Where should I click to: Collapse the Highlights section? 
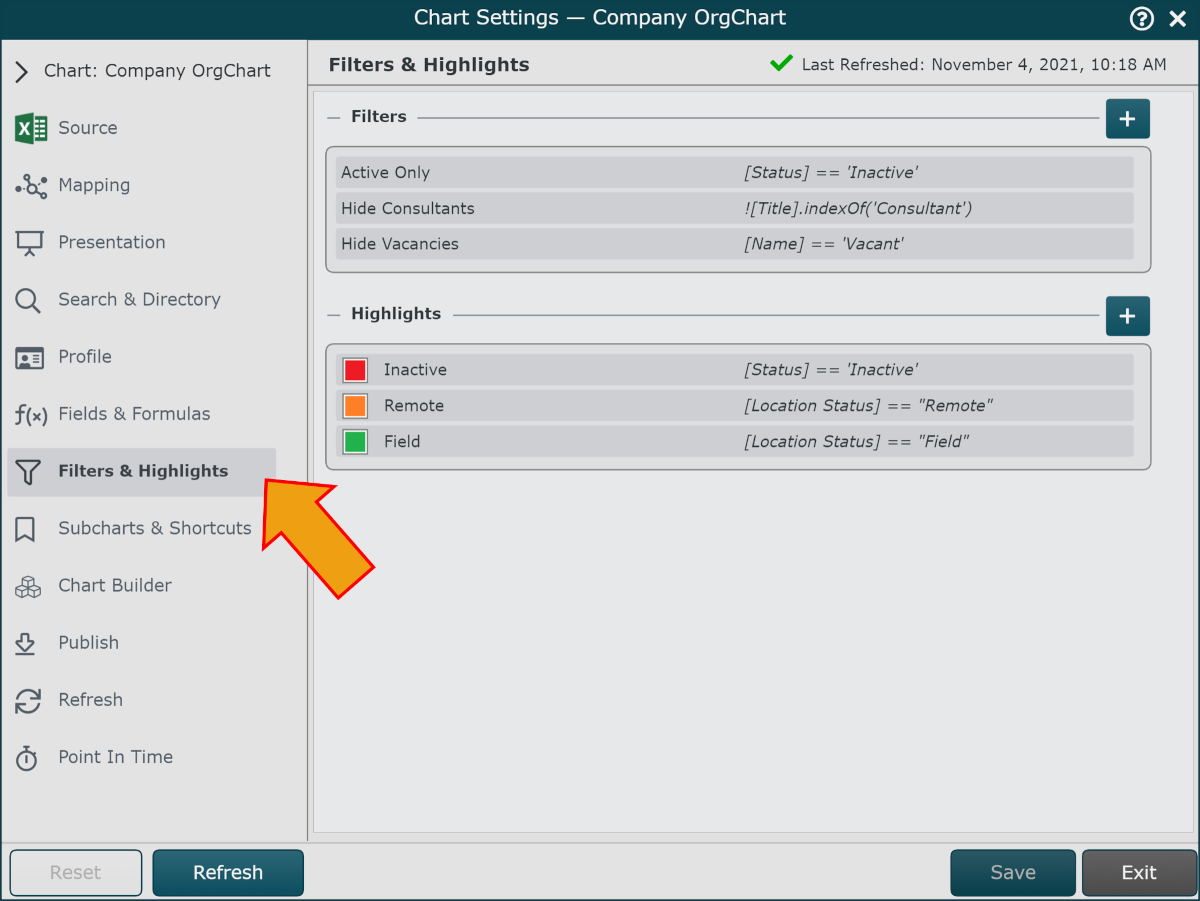334,314
